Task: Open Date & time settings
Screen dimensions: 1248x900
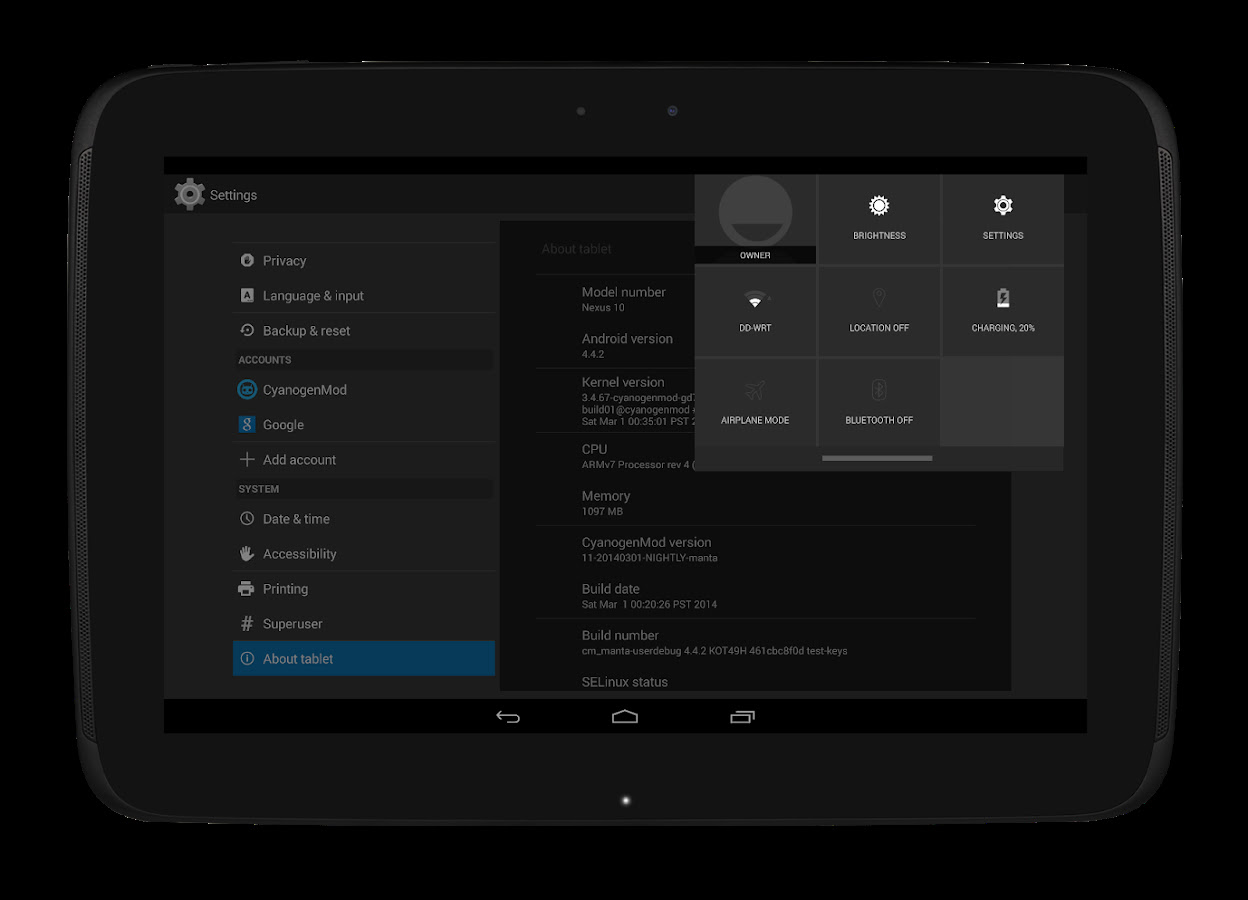Action: click(x=364, y=518)
